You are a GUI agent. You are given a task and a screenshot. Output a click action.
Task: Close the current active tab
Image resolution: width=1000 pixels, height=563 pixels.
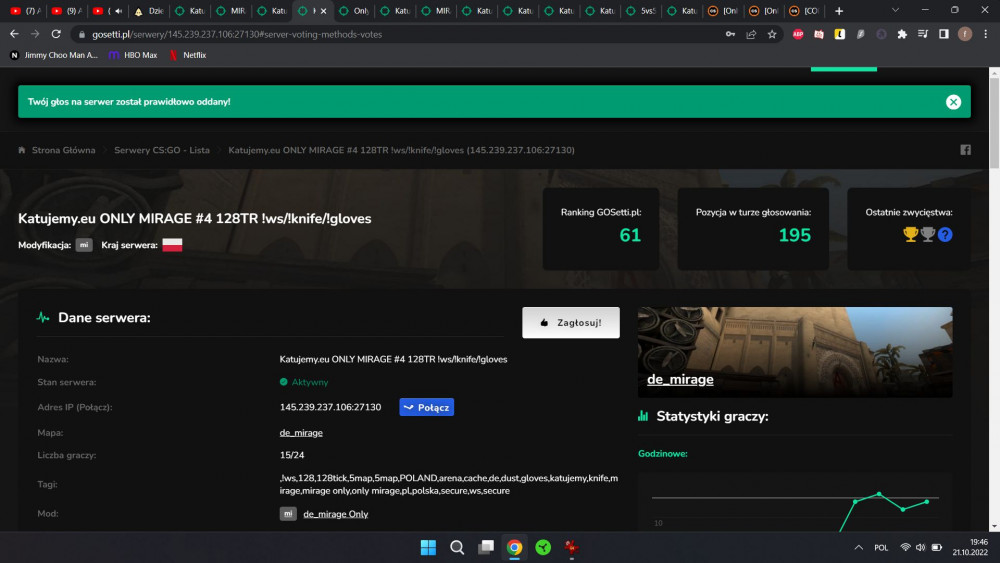point(323,11)
